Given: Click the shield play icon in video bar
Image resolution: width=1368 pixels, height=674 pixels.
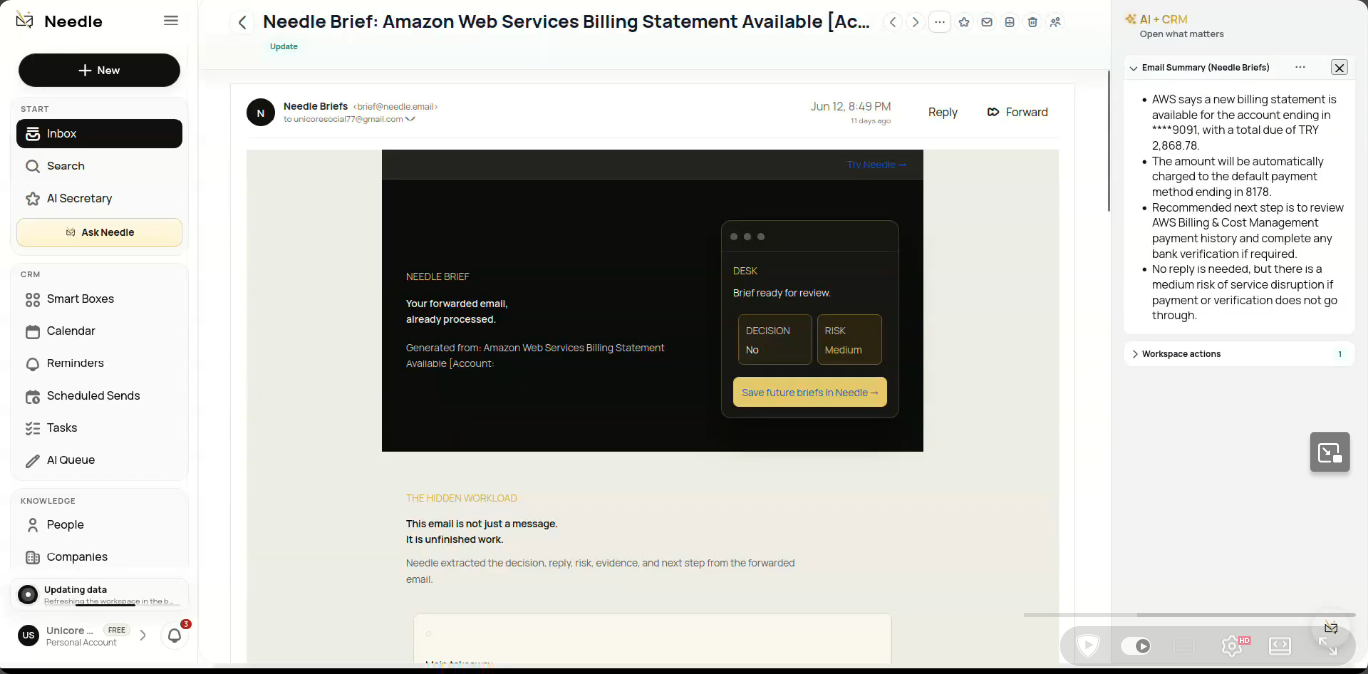Looking at the screenshot, I should [1087, 646].
